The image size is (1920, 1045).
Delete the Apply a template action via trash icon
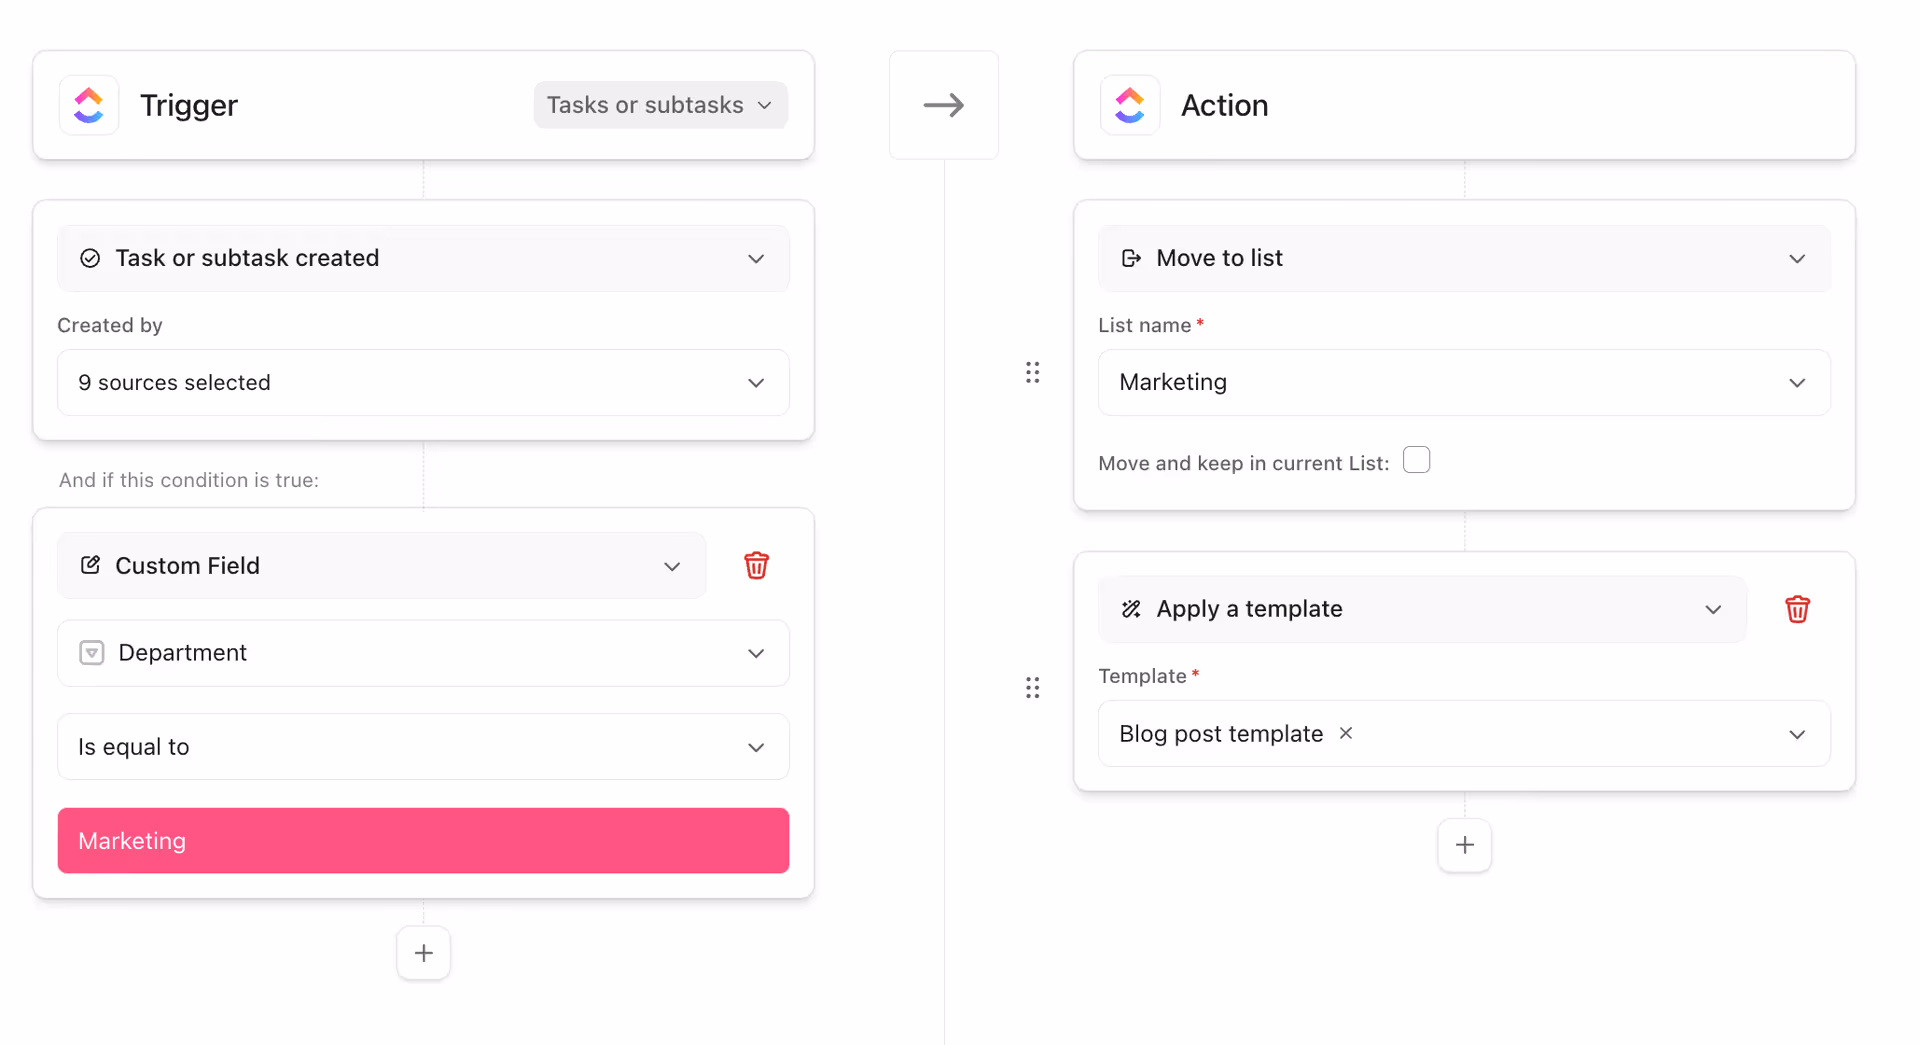point(1797,609)
